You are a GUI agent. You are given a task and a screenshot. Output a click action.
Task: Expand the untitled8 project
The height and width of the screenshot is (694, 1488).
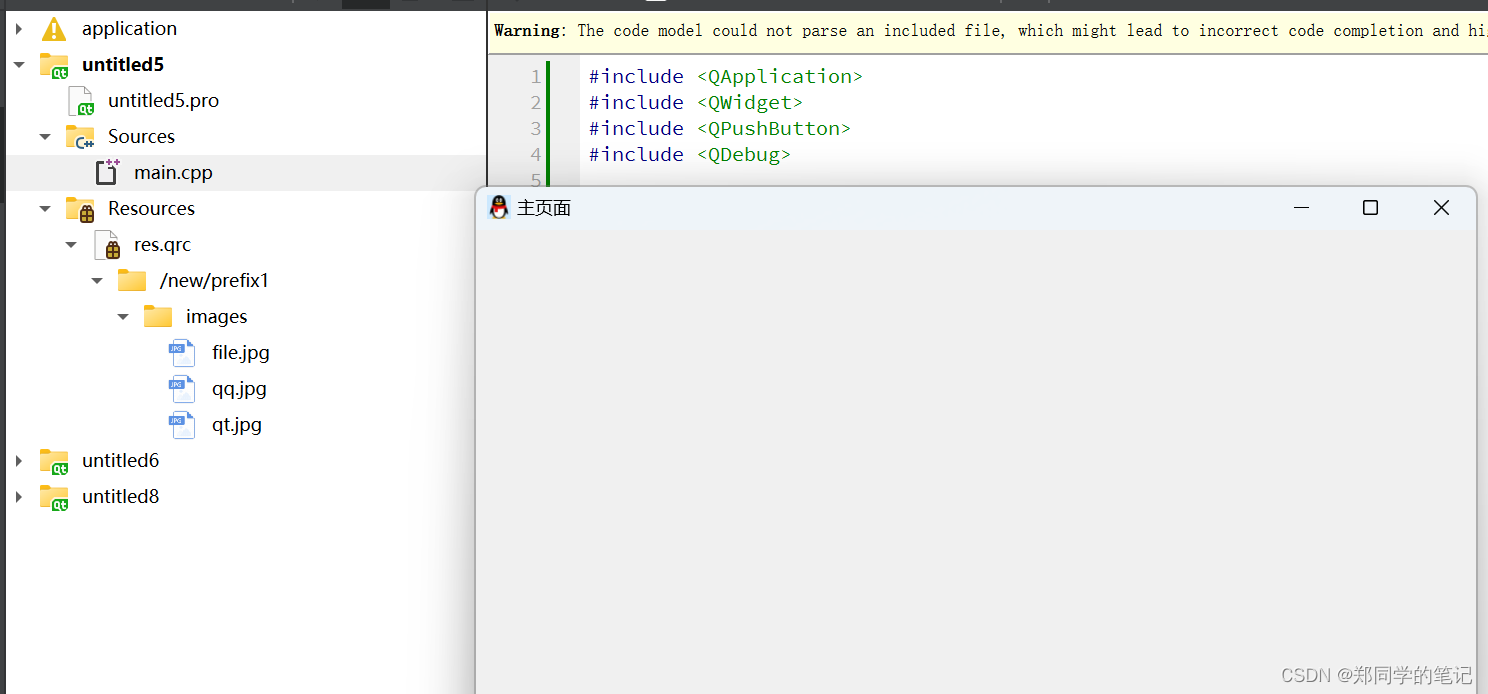point(20,496)
